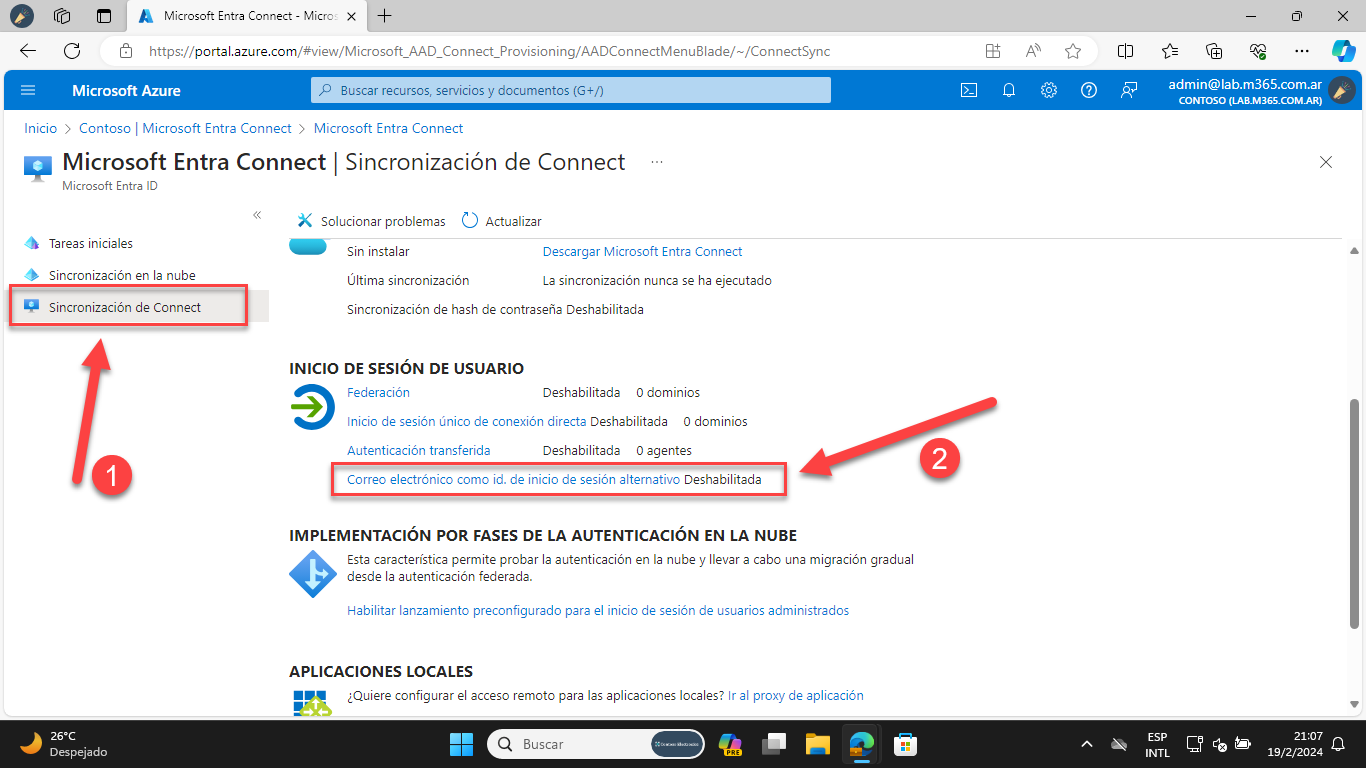Open Task View from the taskbar
1366x768 pixels.
pos(774,744)
